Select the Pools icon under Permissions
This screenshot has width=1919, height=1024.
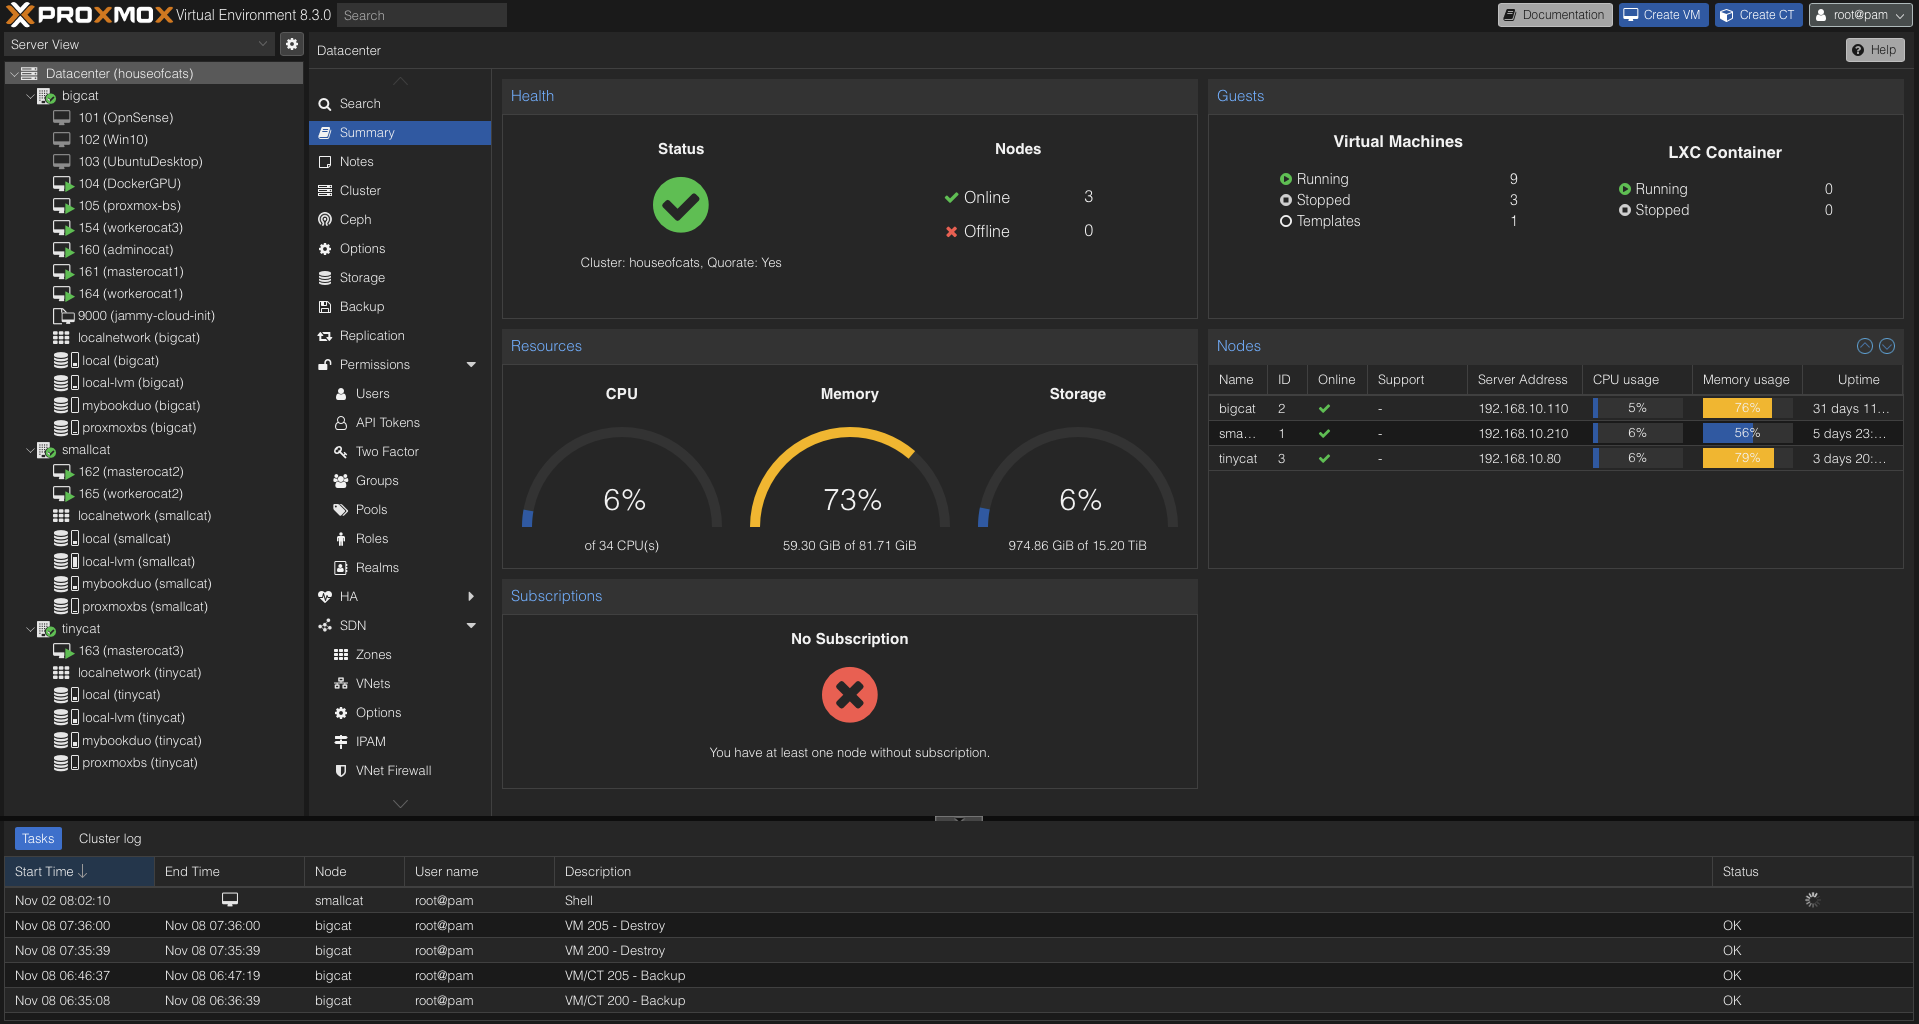click(342, 509)
